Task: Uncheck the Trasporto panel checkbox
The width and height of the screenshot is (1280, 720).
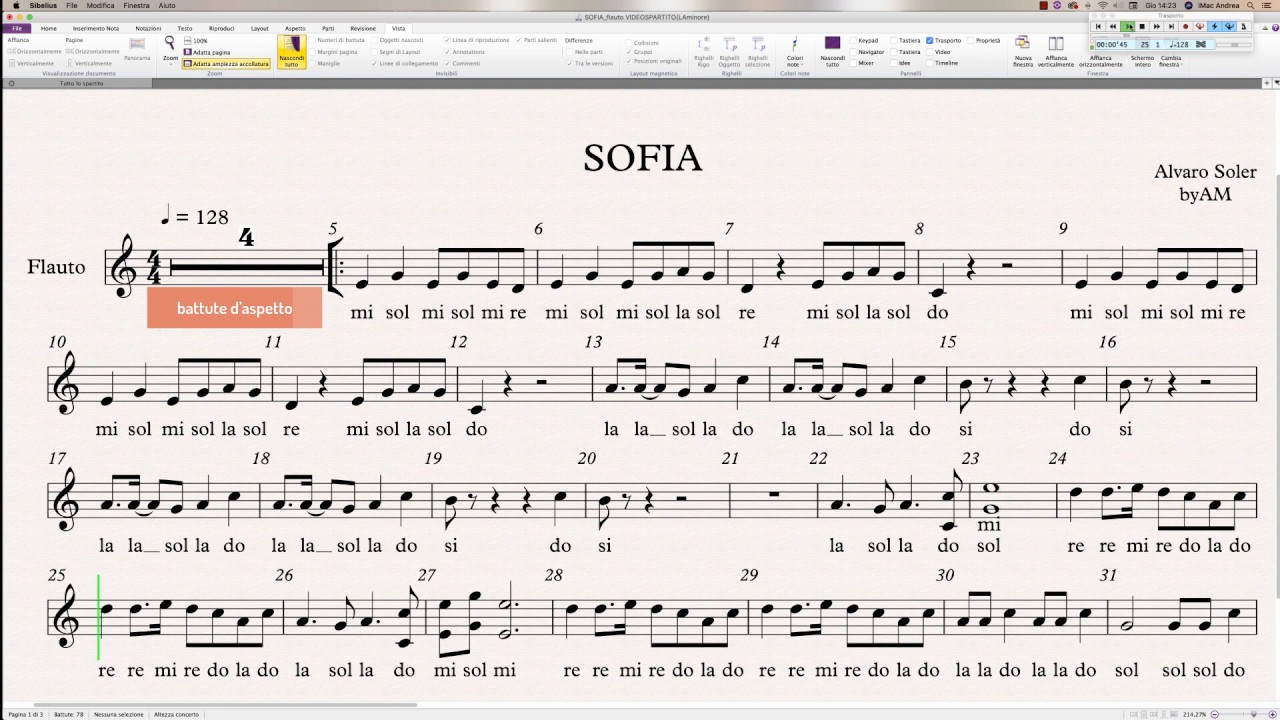Action: [930, 41]
